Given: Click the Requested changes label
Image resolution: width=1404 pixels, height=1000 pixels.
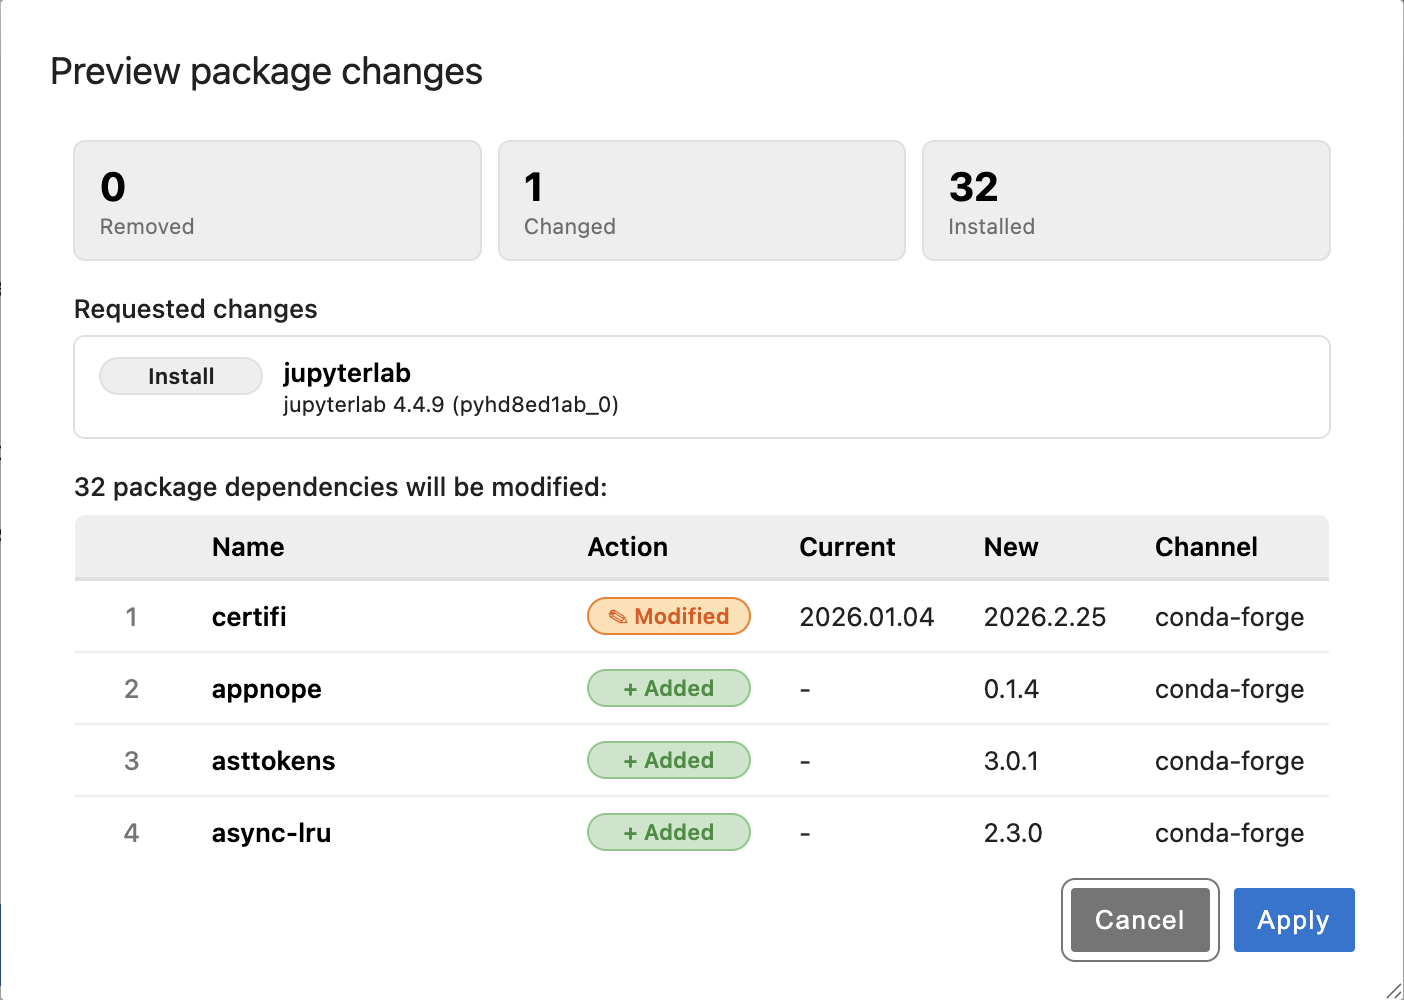Looking at the screenshot, I should point(196,309).
